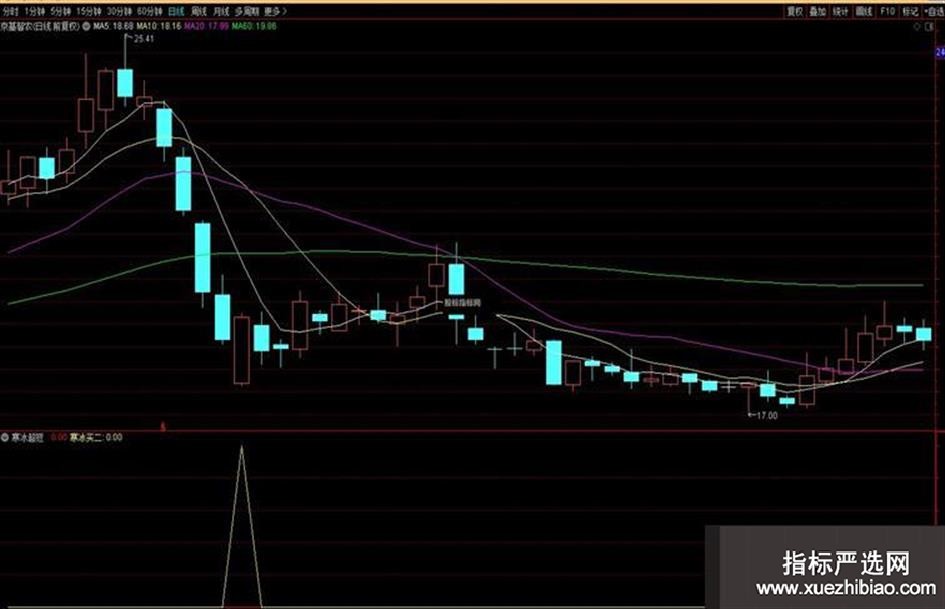Click the round icon beside the sub-indicator name

5,437
